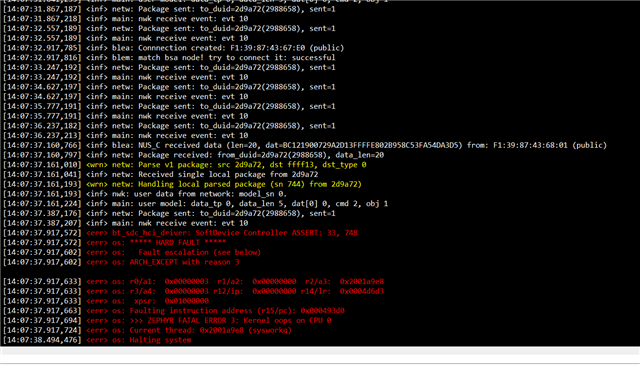Click the 'user model: data_tp 0' line at 14:07:37.161,224
The height and width of the screenshot is (365, 640).
click(195, 204)
